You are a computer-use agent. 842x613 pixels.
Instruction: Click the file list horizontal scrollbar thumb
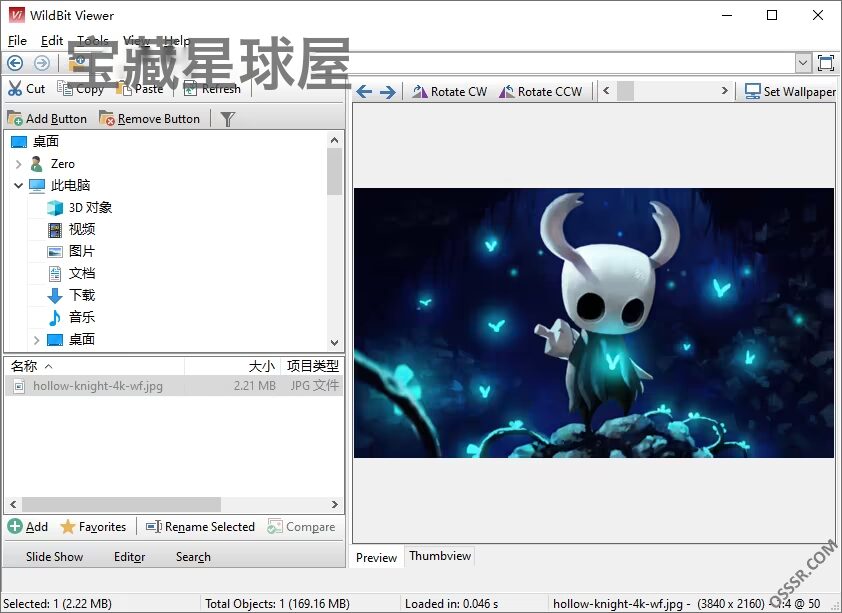tap(121, 505)
